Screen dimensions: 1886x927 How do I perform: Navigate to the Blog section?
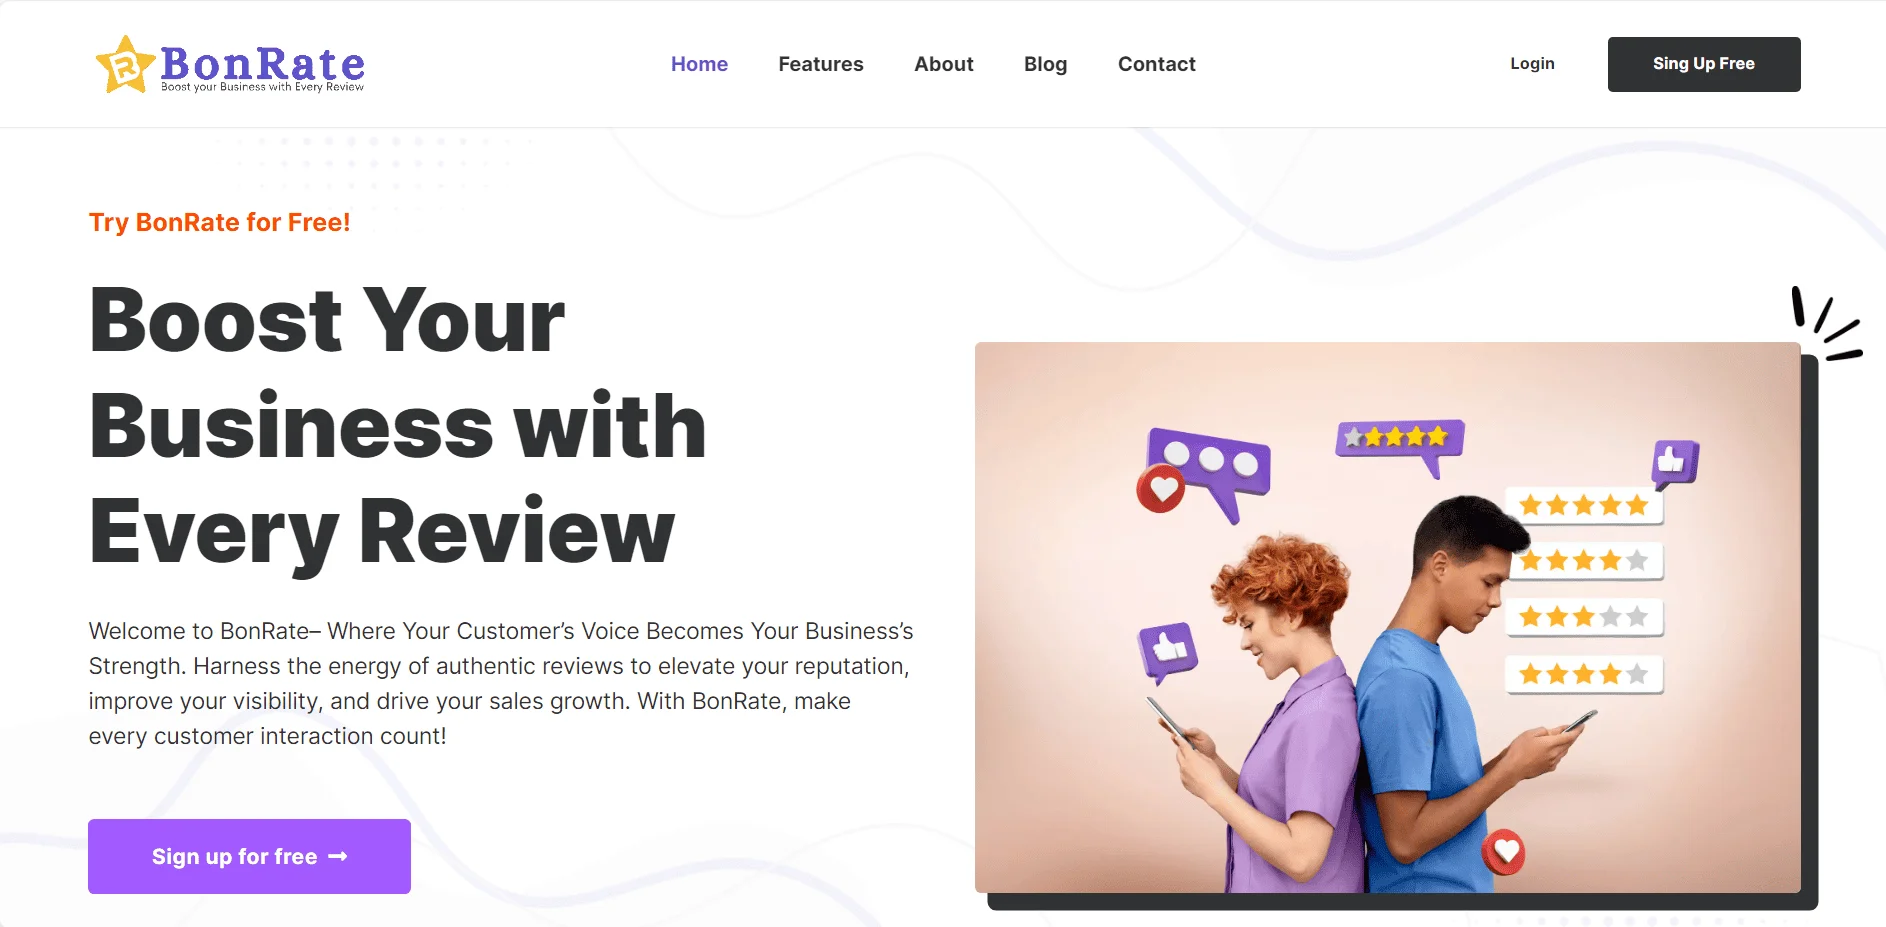tap(1045, 64)
